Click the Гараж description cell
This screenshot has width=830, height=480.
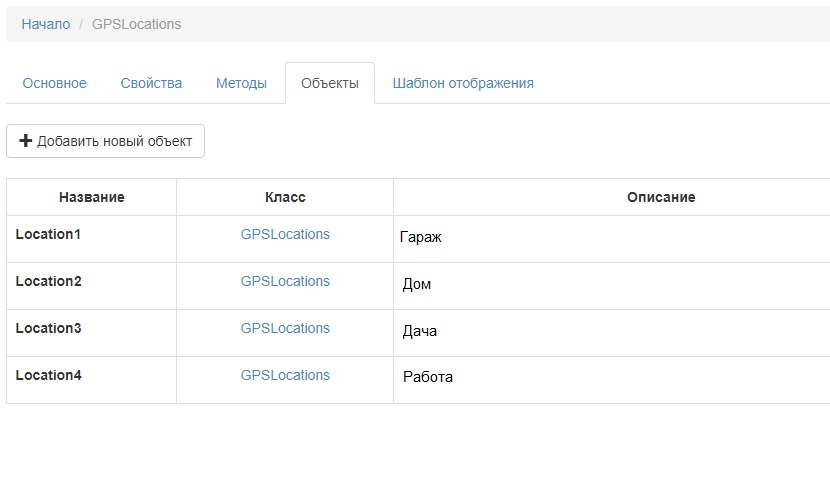point(420,238)
